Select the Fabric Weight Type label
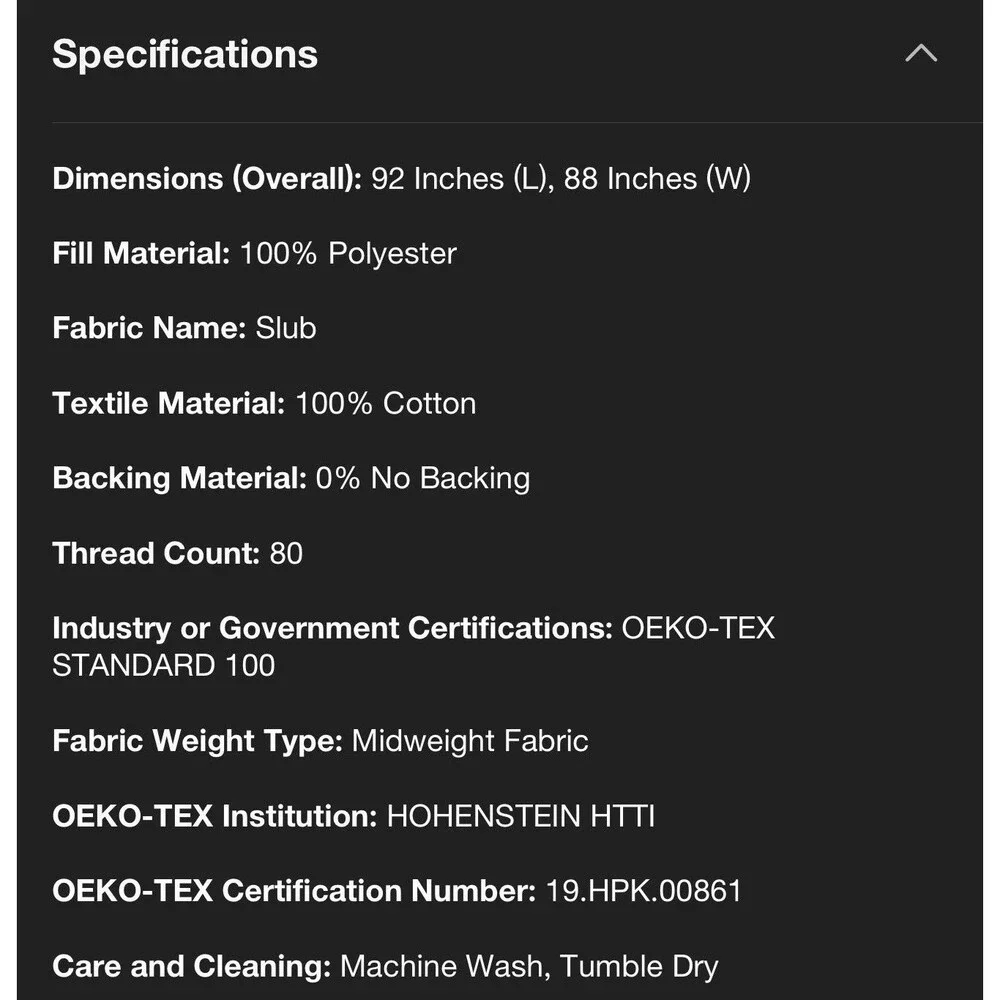Image resolution: width=1000 pixels, height=1000 pixels. pos(198,741)
